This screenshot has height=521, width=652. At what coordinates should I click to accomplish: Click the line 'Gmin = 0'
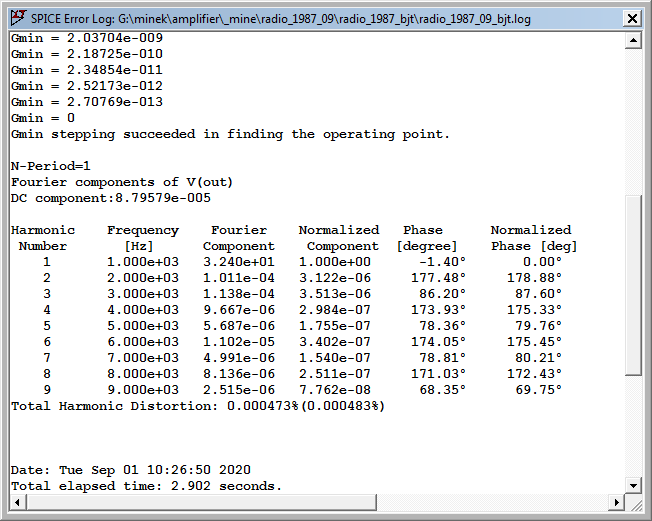43,118
